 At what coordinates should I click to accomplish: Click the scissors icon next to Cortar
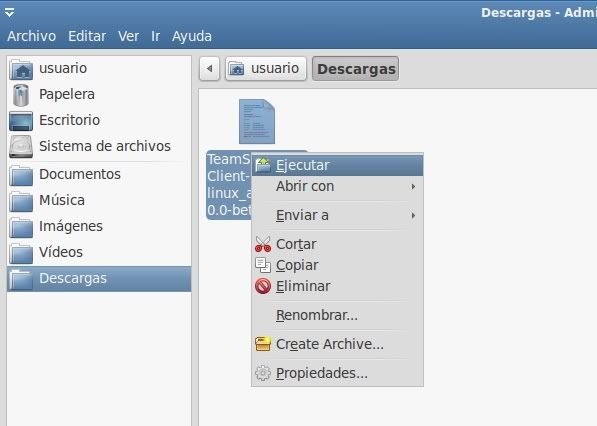pos(263,244)
